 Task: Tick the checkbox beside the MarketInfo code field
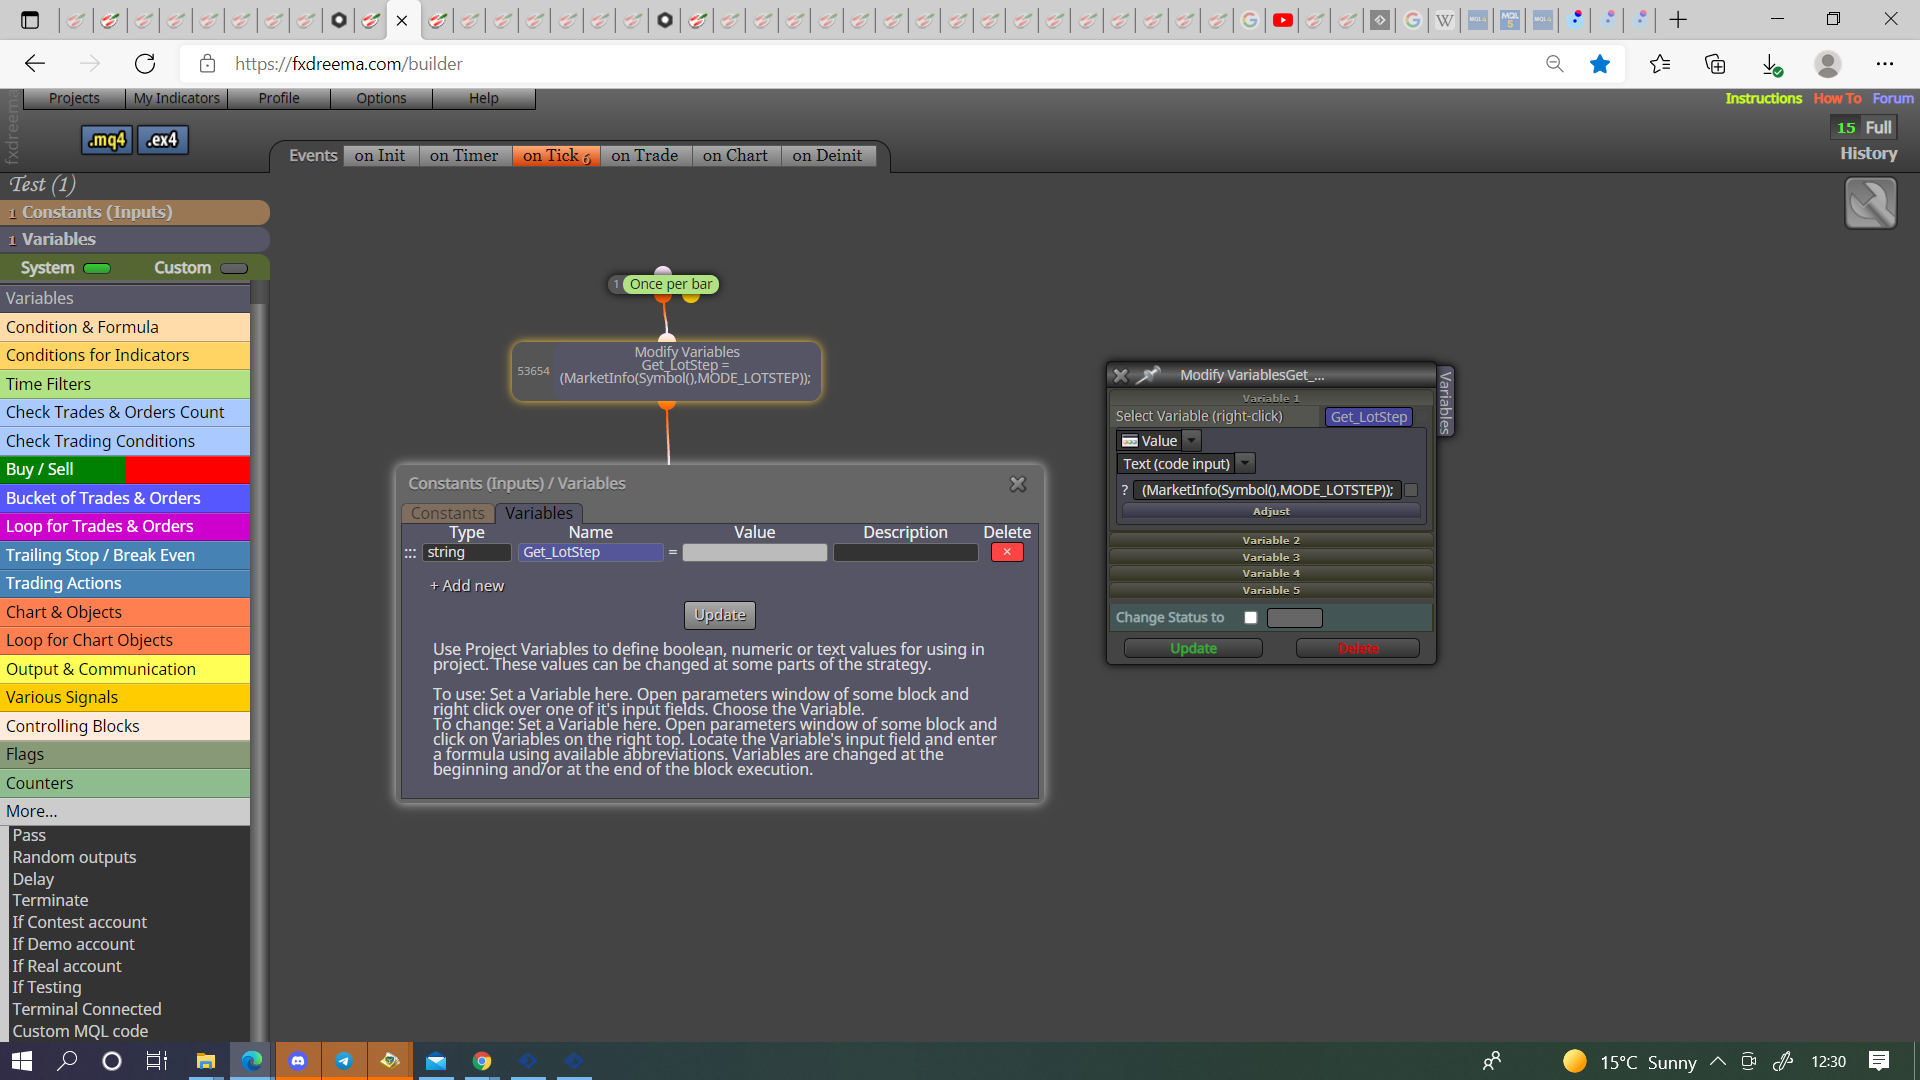[1411, 490]
